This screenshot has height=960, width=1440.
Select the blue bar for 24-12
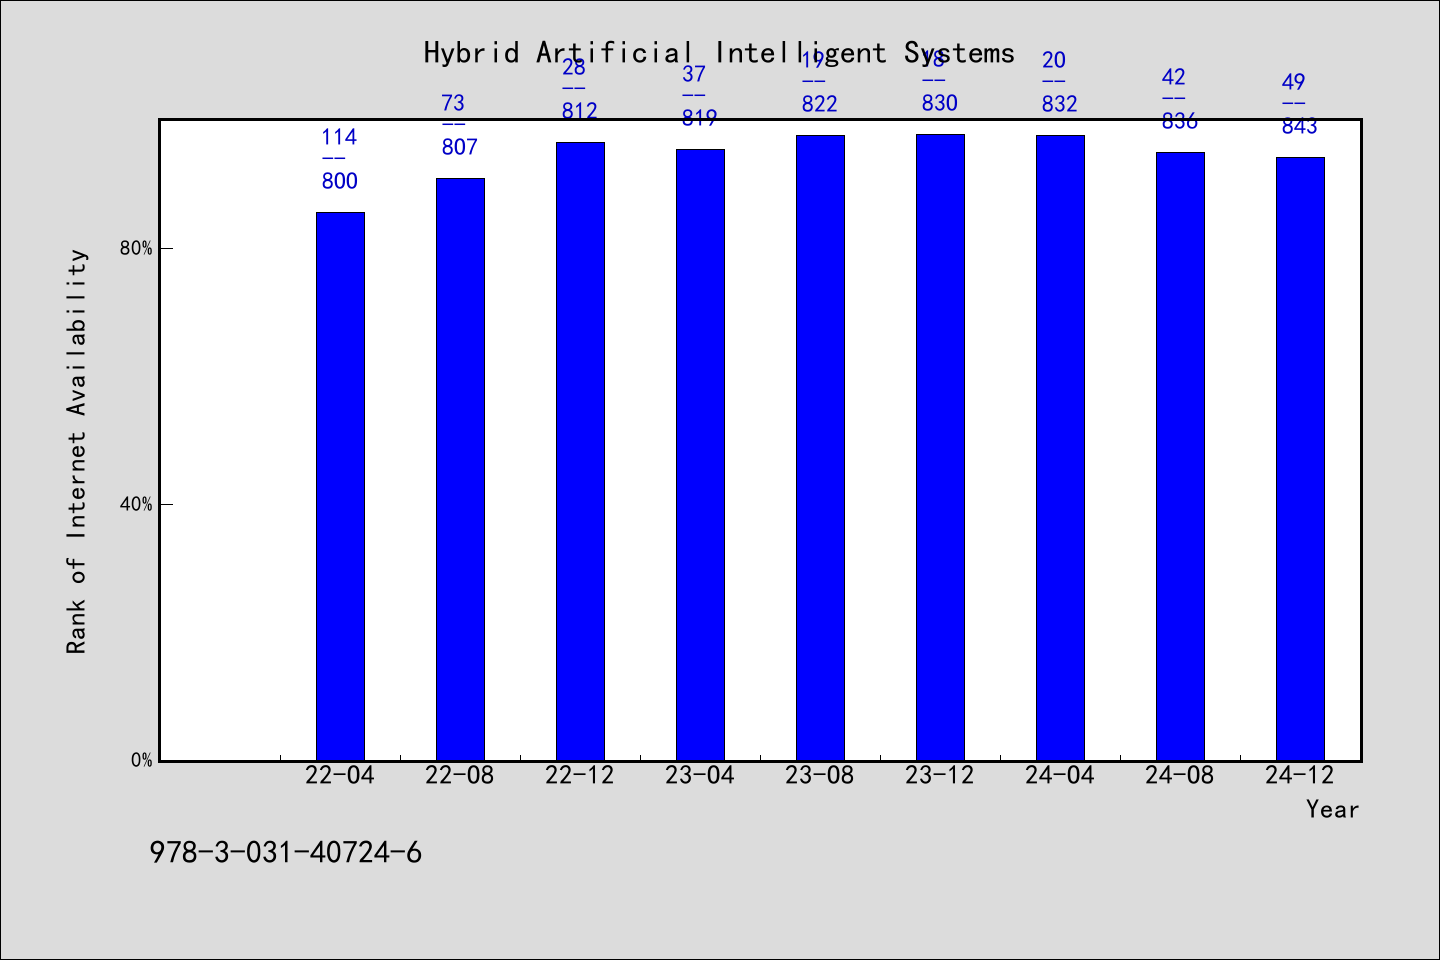(1300, 459)
